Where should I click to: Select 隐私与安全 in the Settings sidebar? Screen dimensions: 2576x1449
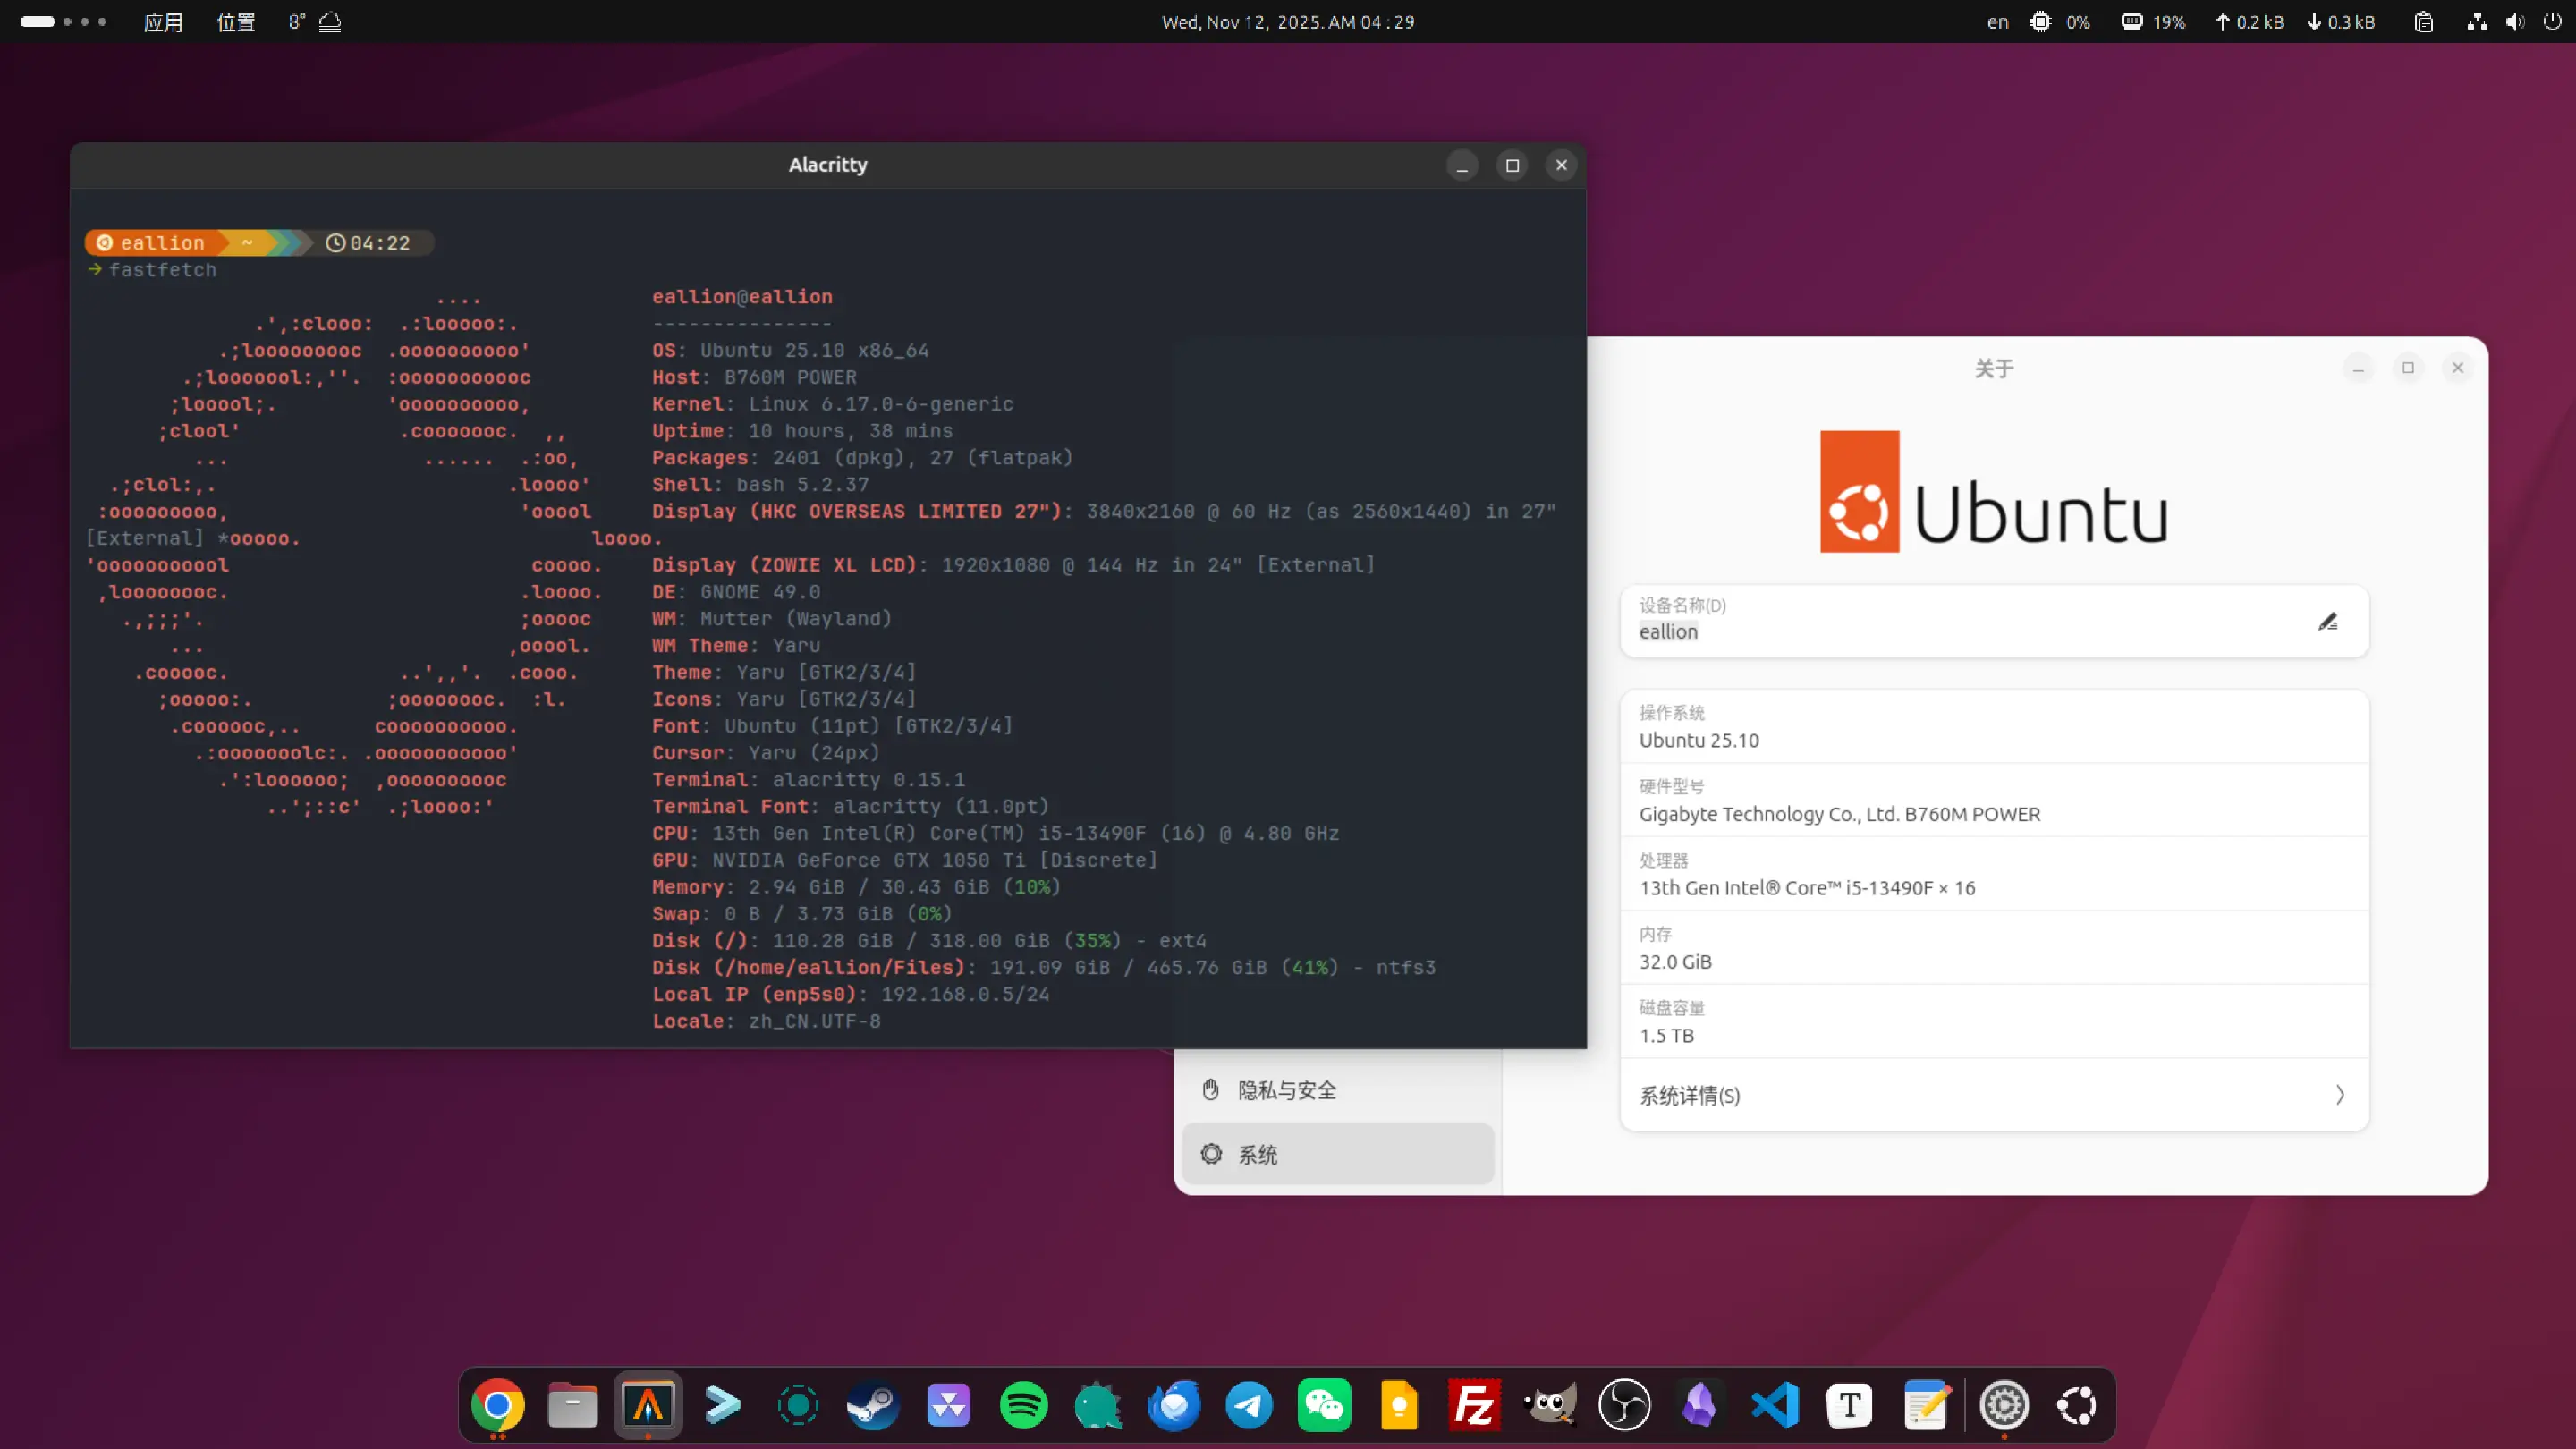[1285, 1090]
